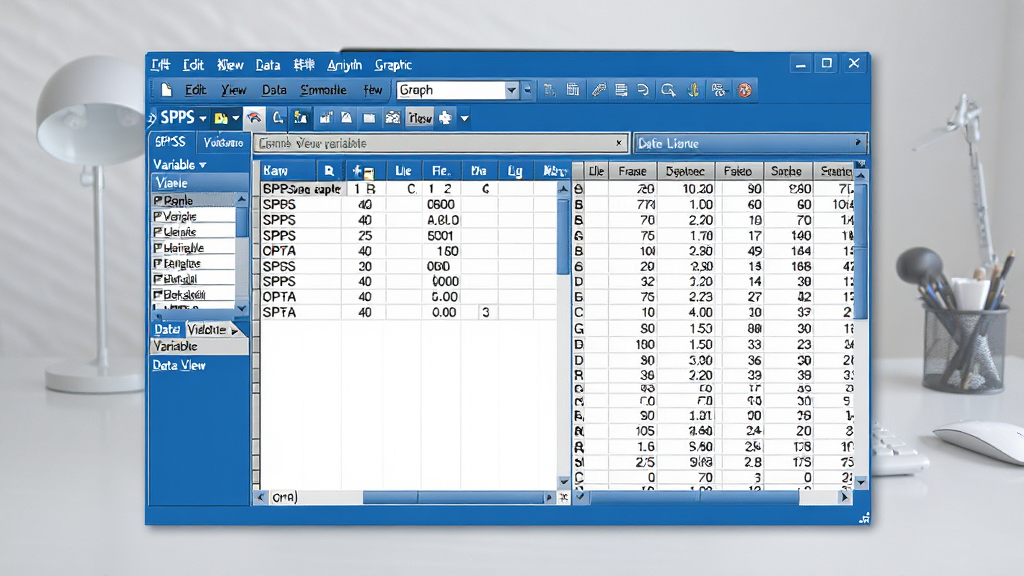
Task: Click the first small icon after the Graph combo
Action: click(550, 90)
